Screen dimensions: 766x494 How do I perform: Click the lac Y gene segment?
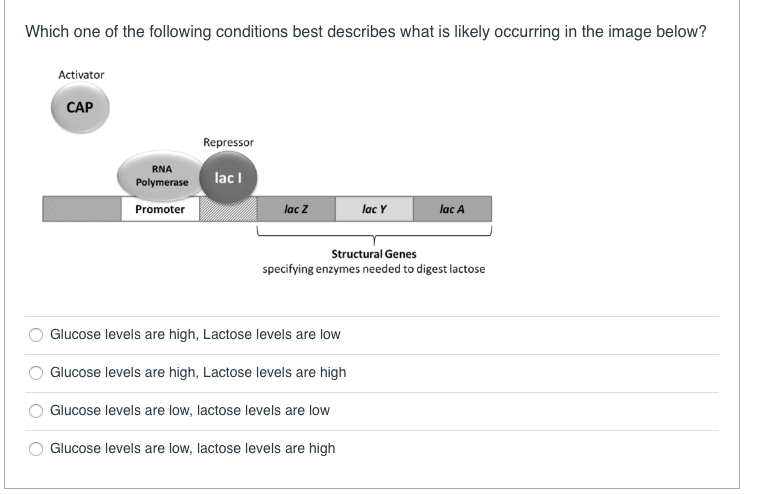pyautogui.click(x=374, y=209)
